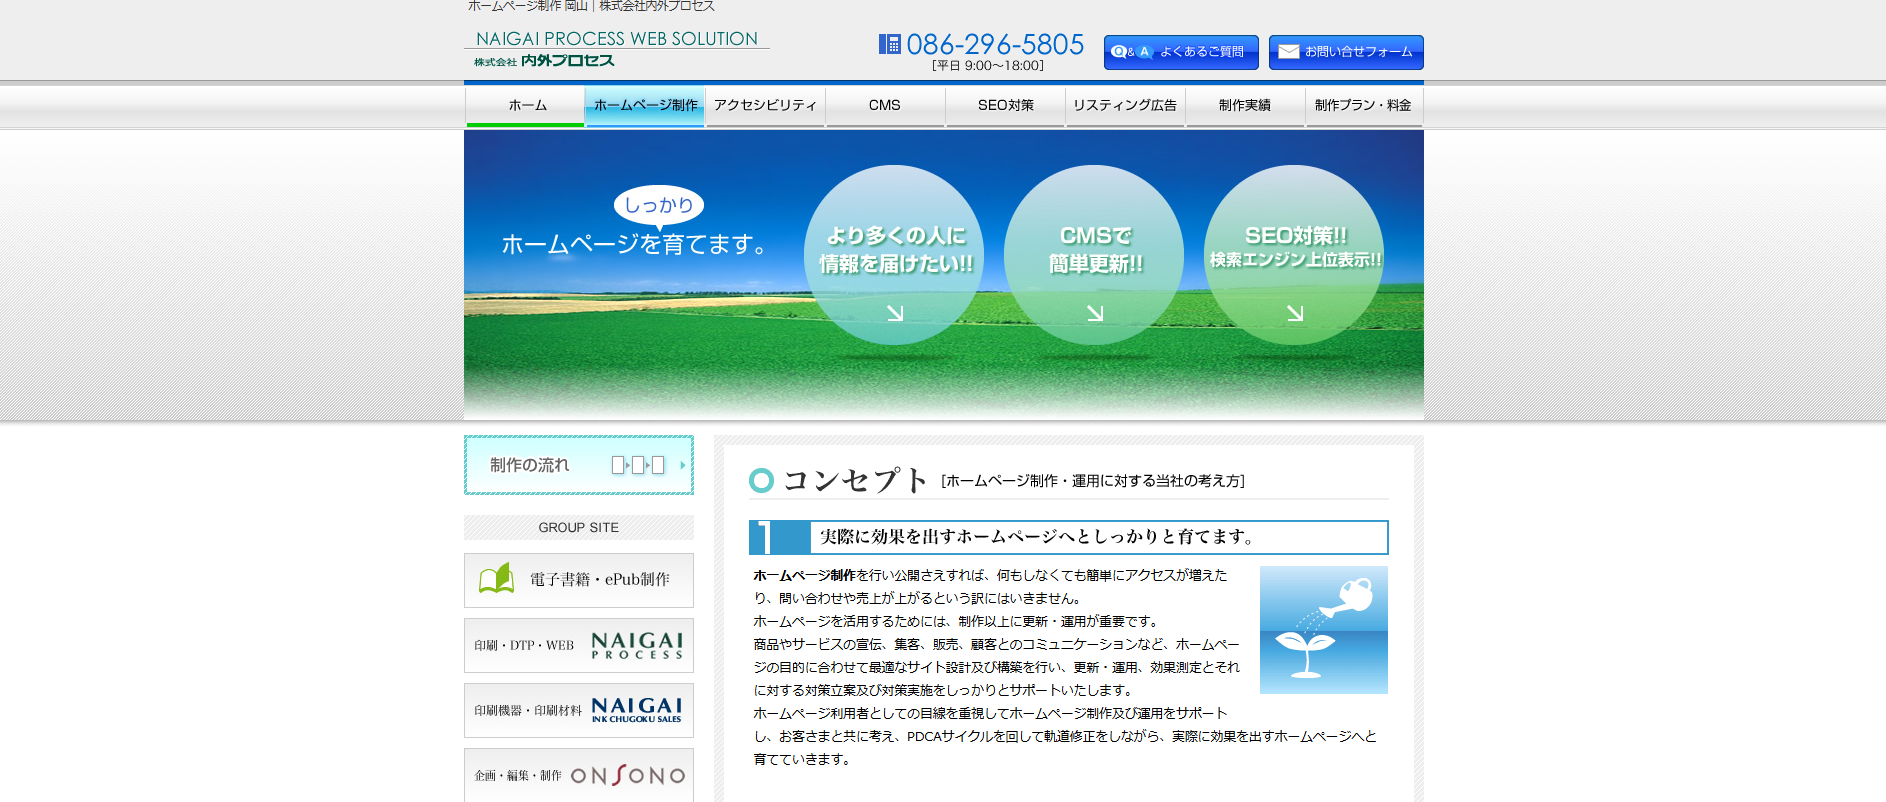1886x802 pixels.
Task: Open the 制作プラン・料金 menu item
Action: point(1363,106)
